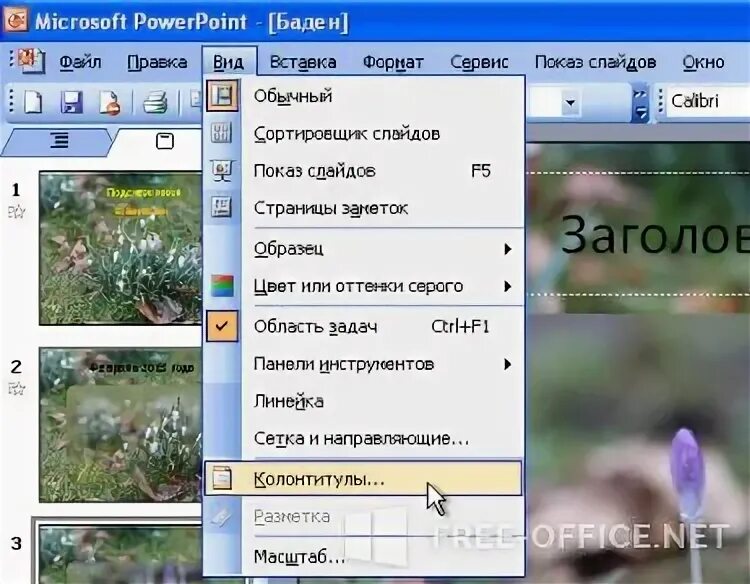Open the Окно menu

pos(703,62)
